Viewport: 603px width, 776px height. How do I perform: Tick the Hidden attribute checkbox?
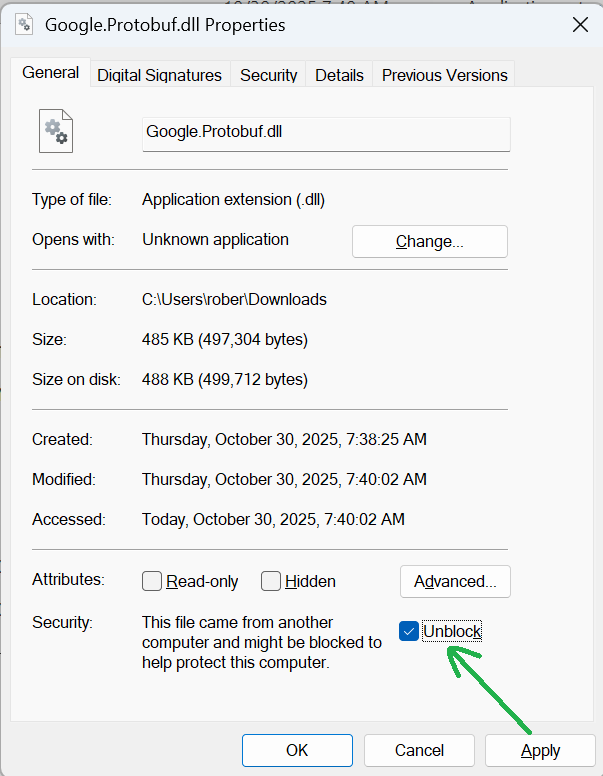coord(271,581)
